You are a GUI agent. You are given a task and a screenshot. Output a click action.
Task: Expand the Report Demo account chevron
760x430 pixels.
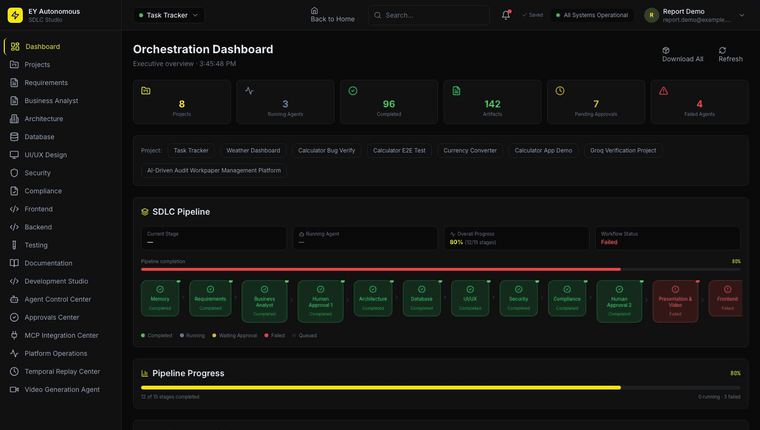coord(742,15)
